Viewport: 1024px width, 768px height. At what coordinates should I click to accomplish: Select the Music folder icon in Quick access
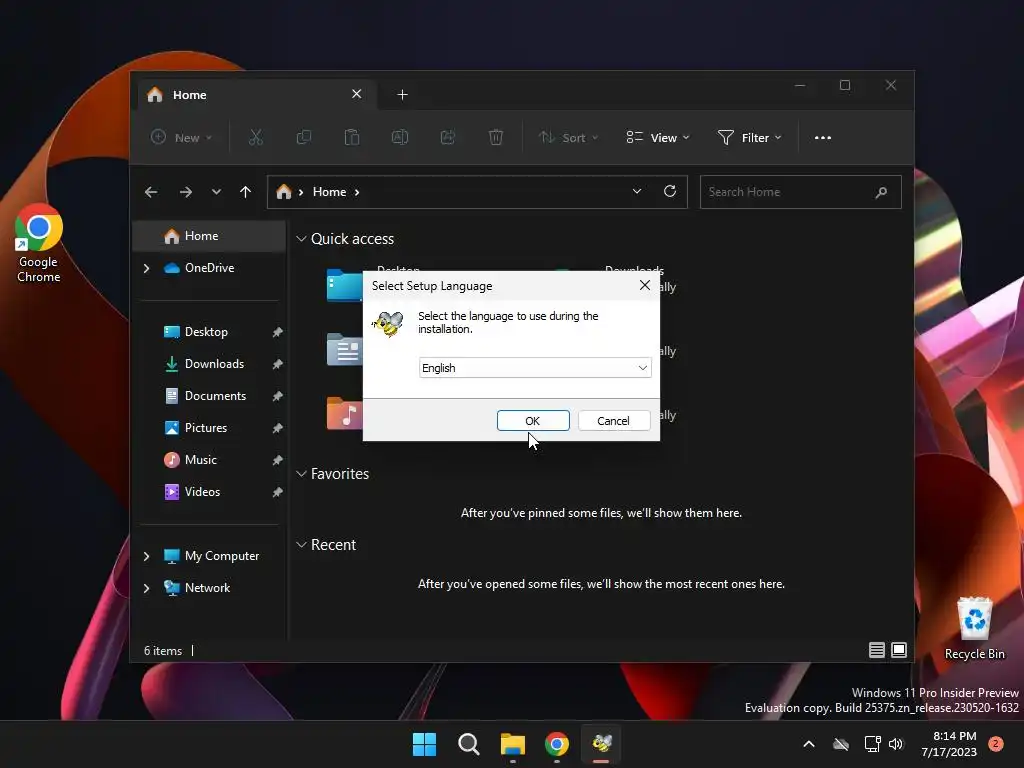click(x=344, y=413)
